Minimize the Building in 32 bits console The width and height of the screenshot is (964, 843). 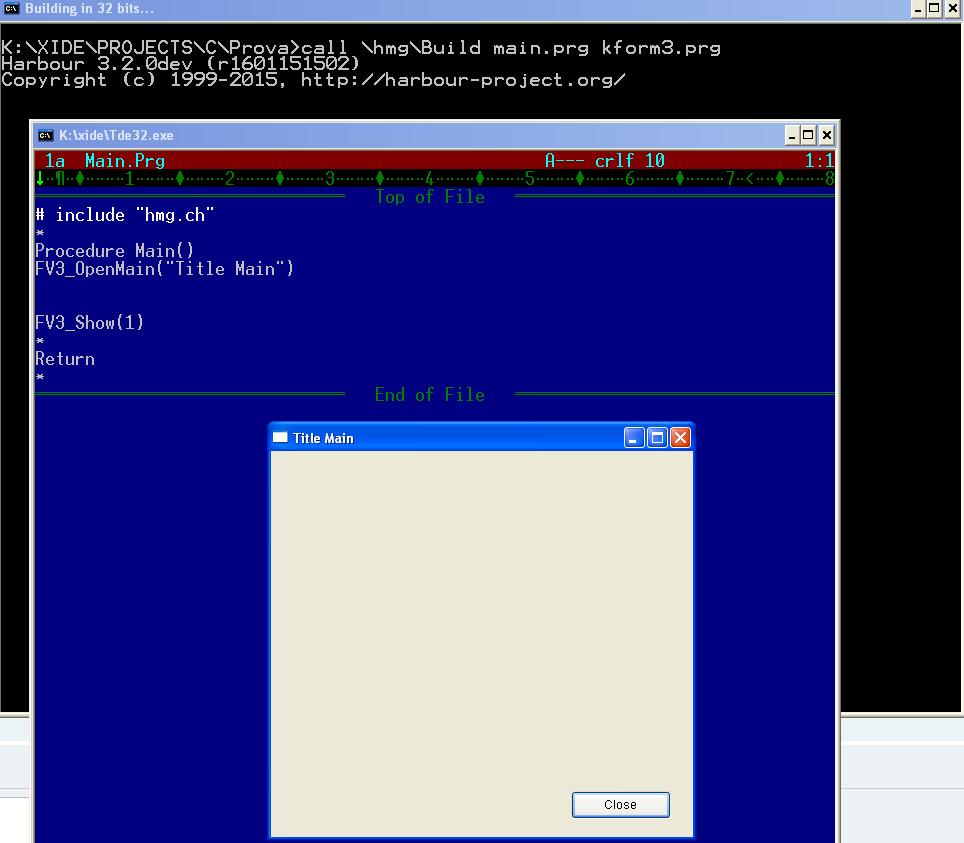(x=918, y=8)
